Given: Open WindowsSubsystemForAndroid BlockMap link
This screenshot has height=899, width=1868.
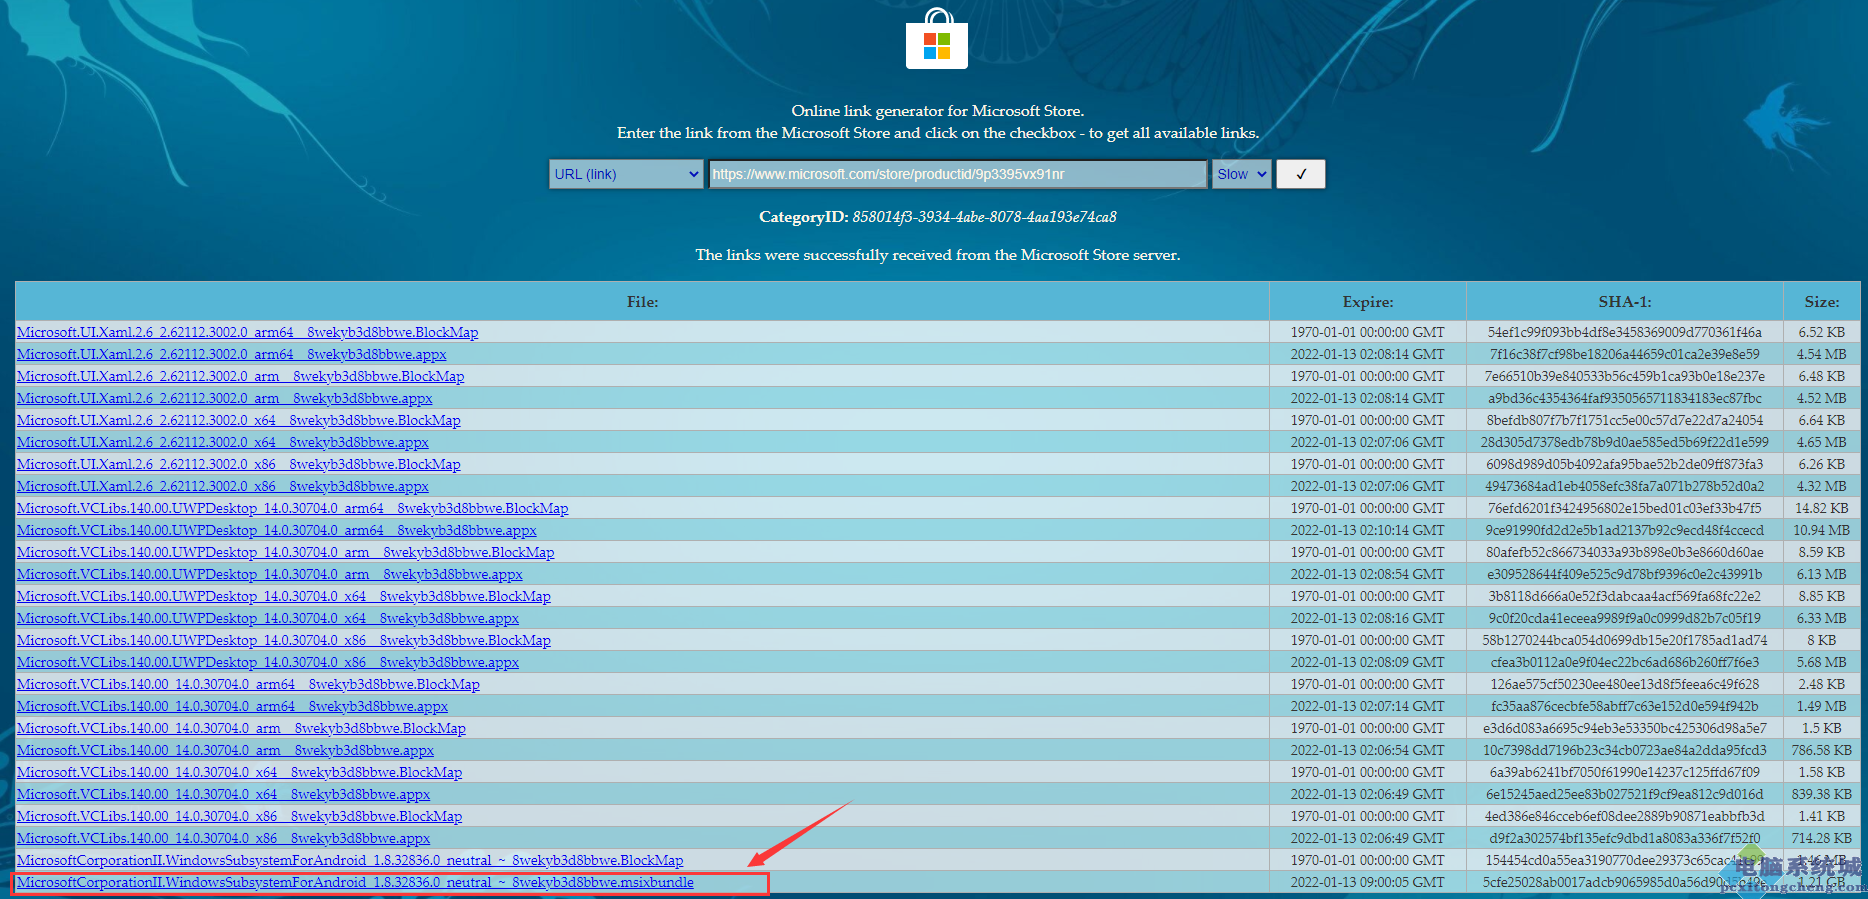Looking at the screenshot, I should (x=350, y=860).
